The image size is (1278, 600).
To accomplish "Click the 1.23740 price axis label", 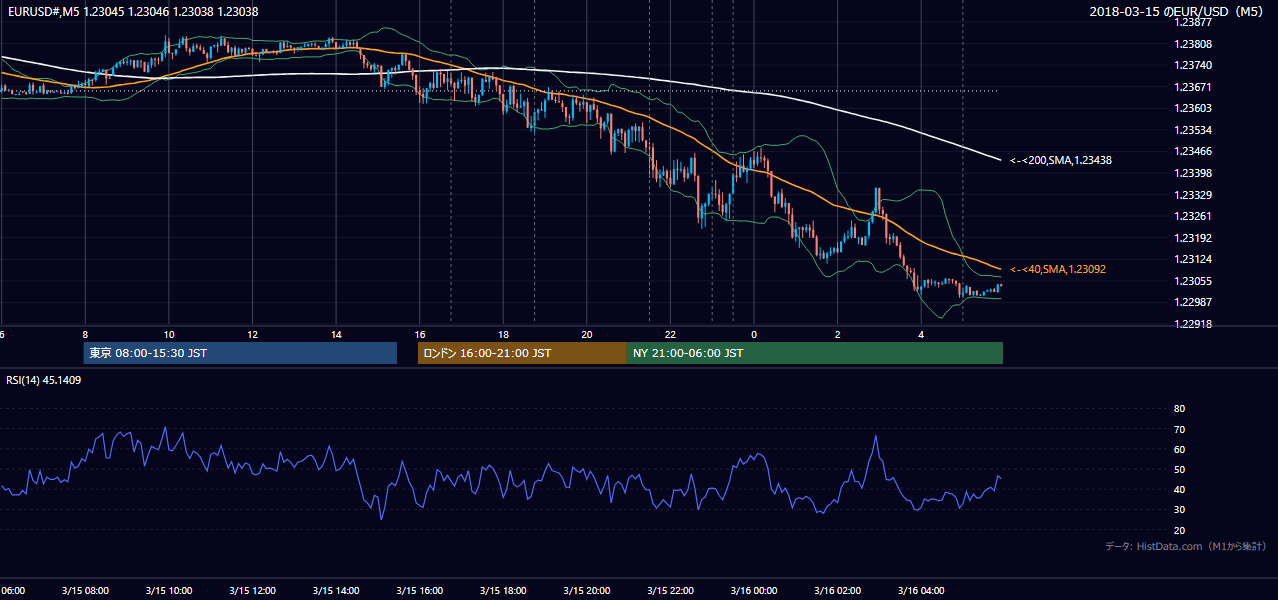I will click(1193, 65).
